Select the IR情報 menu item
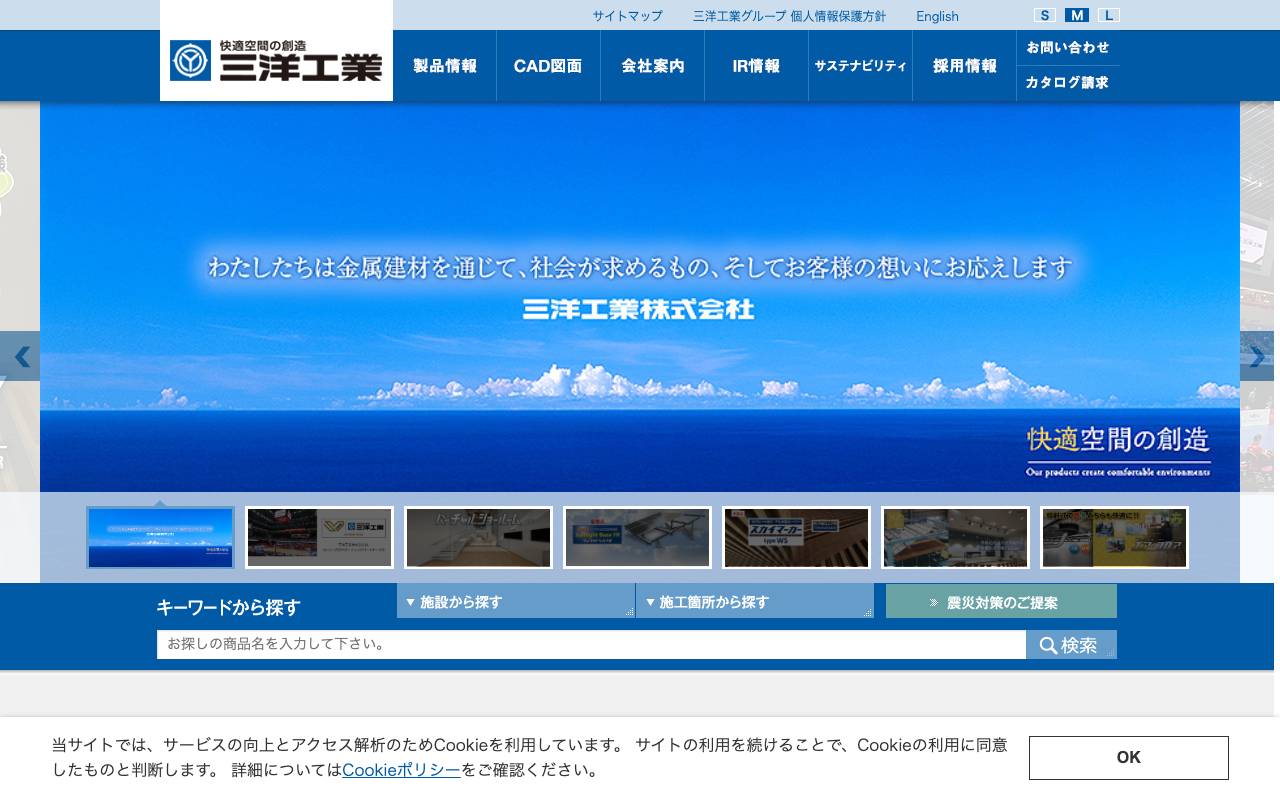Image resolution: width=1280 pixels, height=800 pixels. coord(756,65)
